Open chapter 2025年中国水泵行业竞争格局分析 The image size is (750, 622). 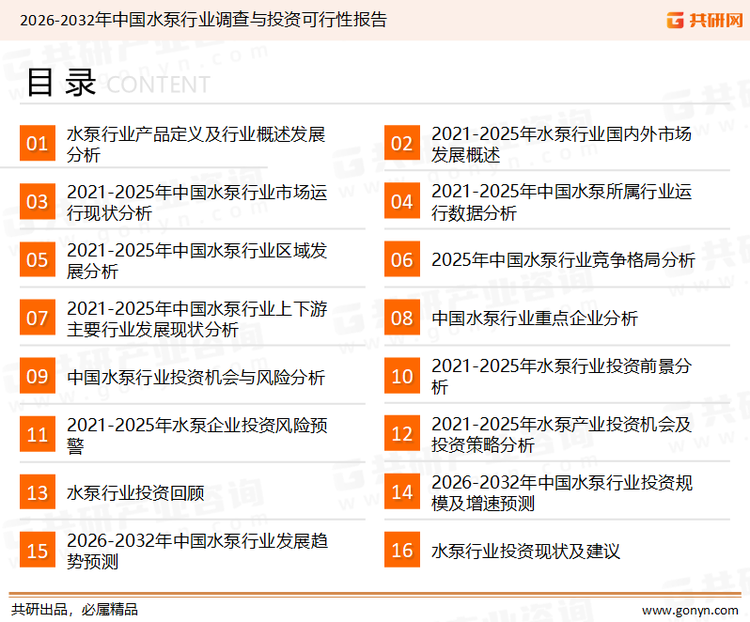(562, 260)
